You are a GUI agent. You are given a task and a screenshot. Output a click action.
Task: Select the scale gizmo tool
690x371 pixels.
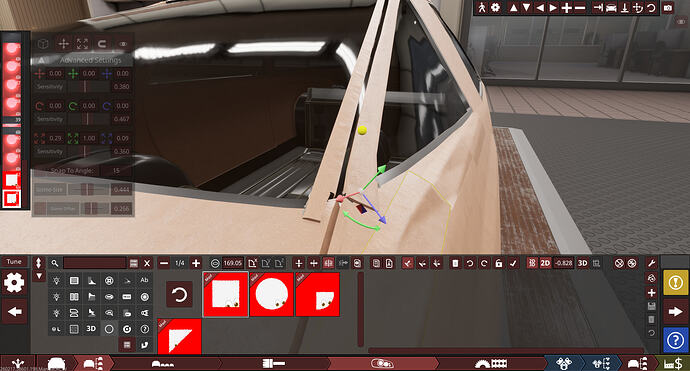click(x=82, y=44)
